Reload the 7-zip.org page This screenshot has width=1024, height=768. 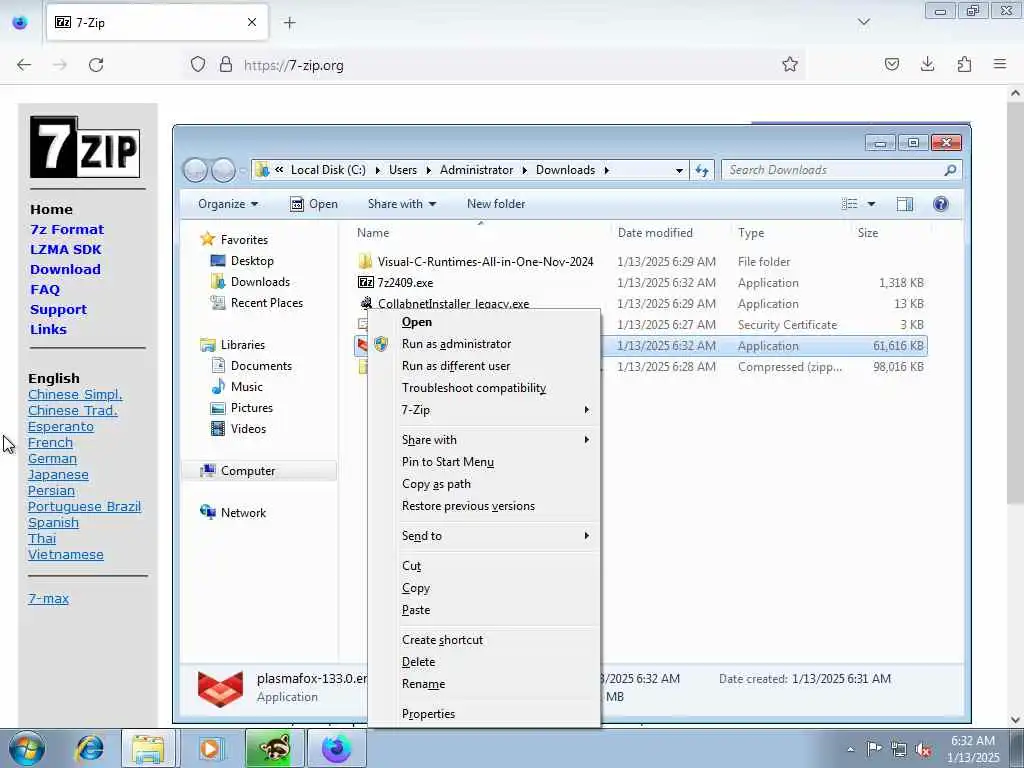96,65
